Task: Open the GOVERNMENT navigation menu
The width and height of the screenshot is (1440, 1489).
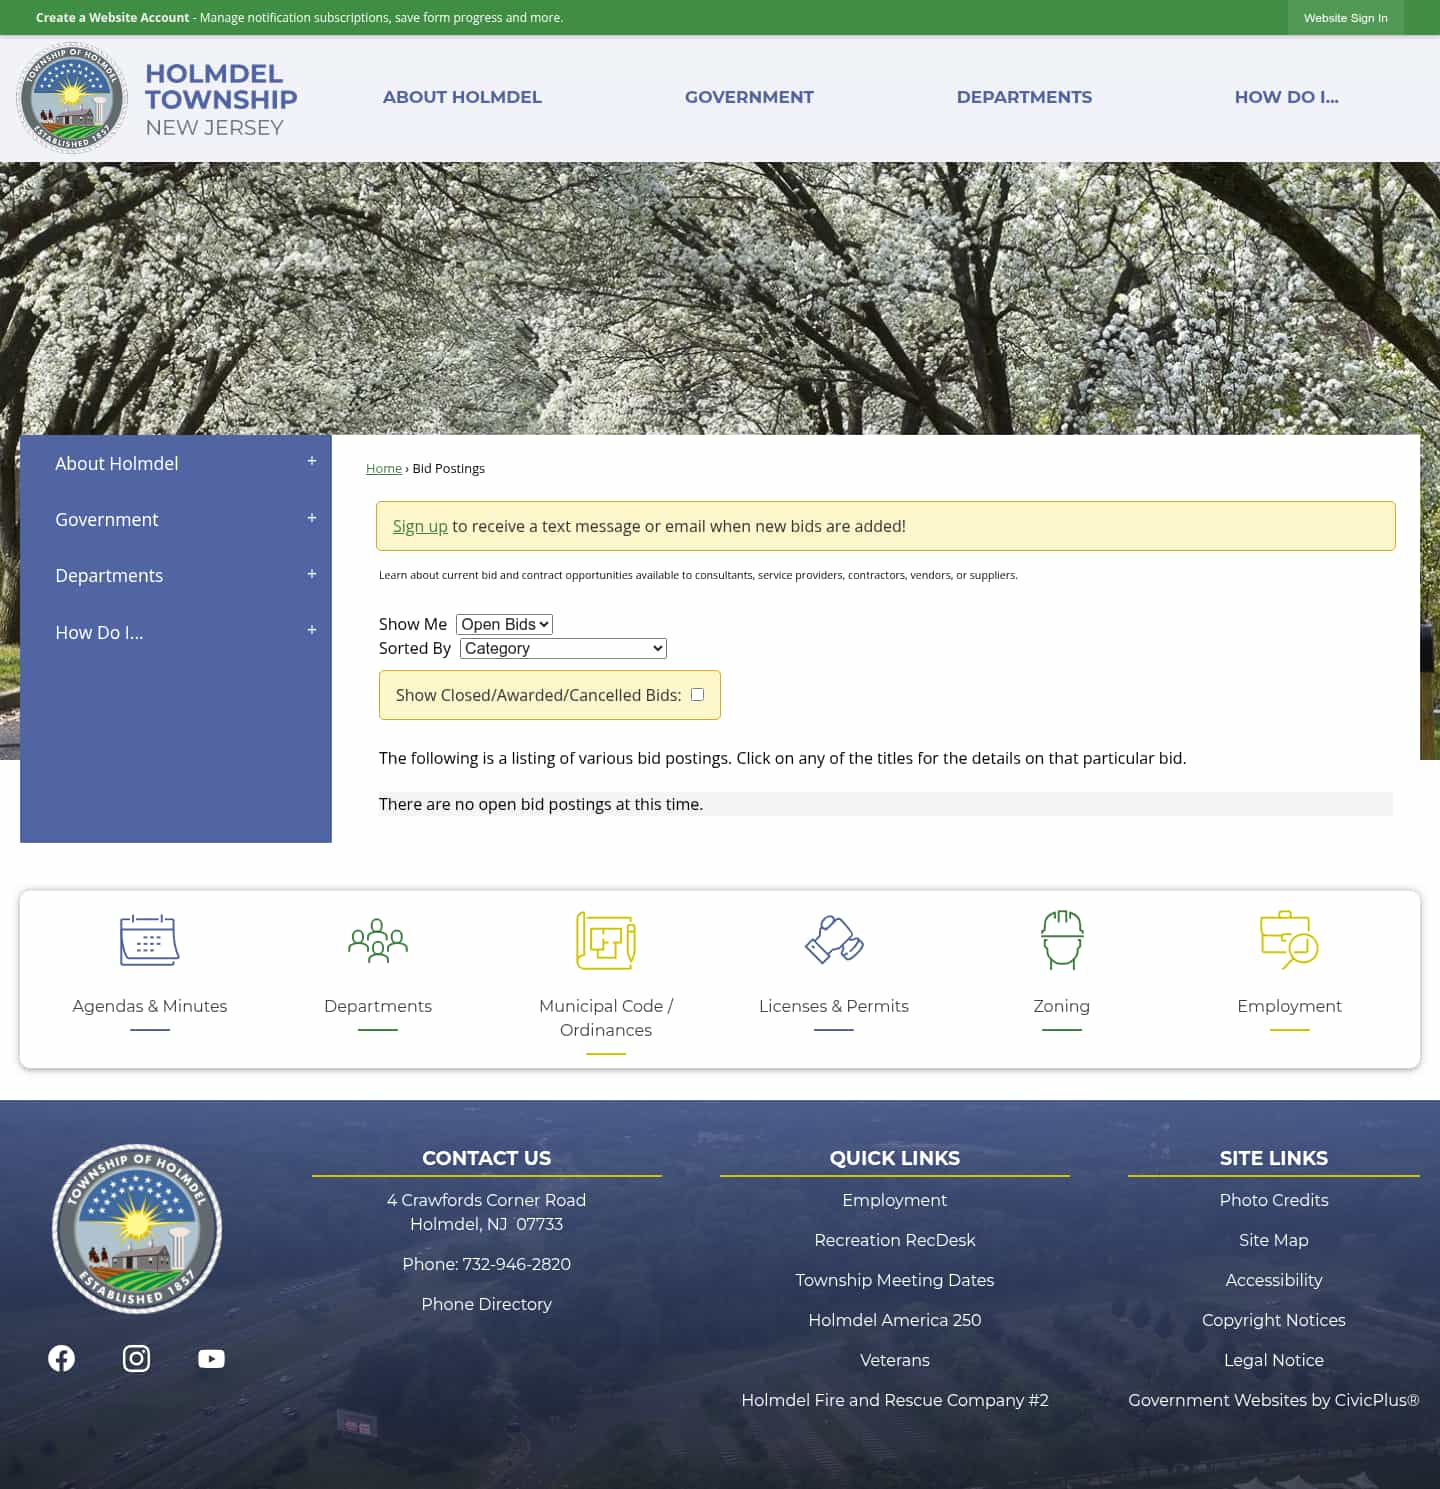Action: tap(749, 97)
